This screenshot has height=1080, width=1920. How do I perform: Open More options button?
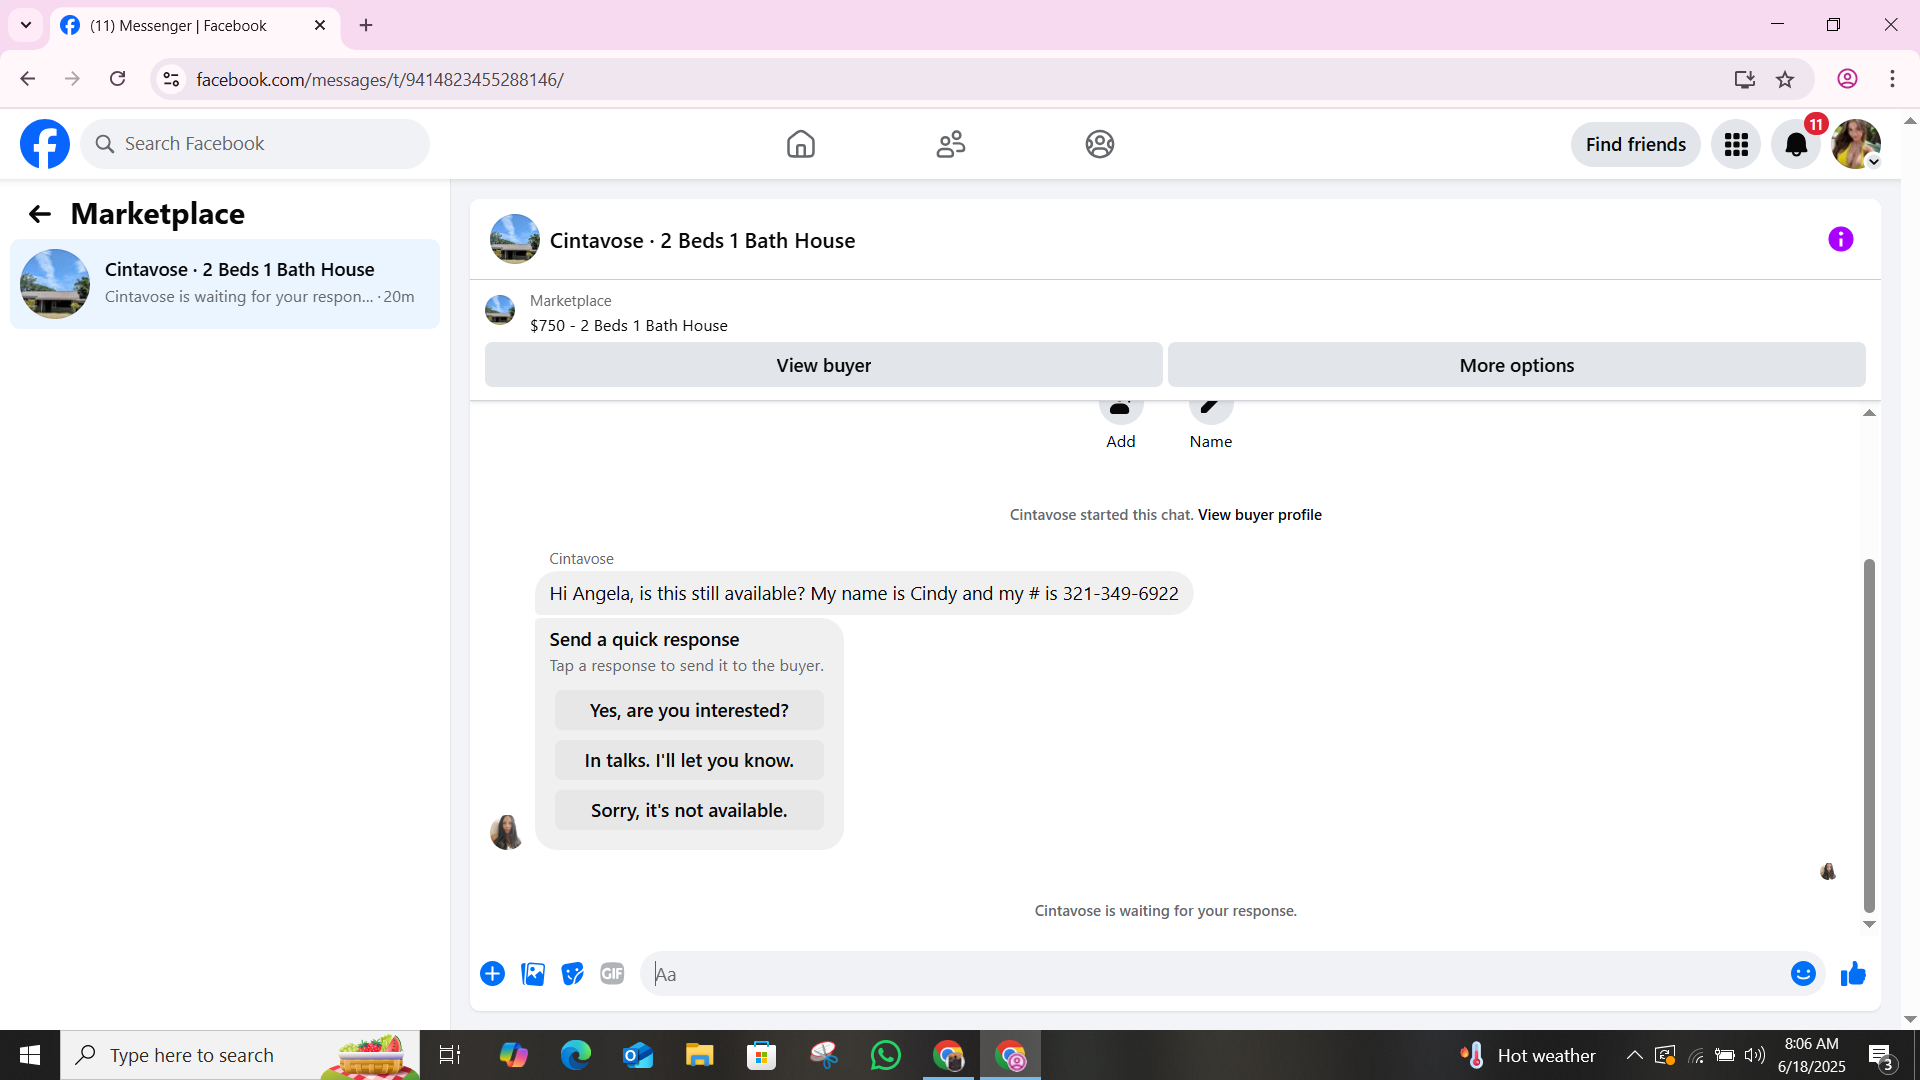click(1517, 365)
